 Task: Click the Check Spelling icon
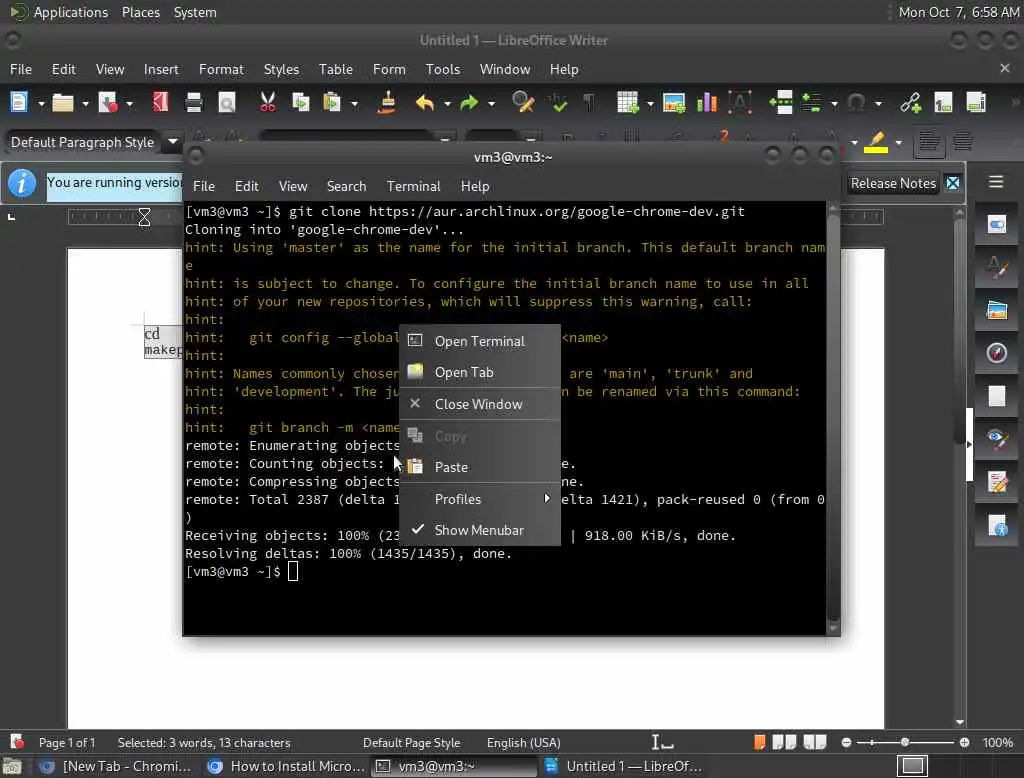tap(557, 103)
